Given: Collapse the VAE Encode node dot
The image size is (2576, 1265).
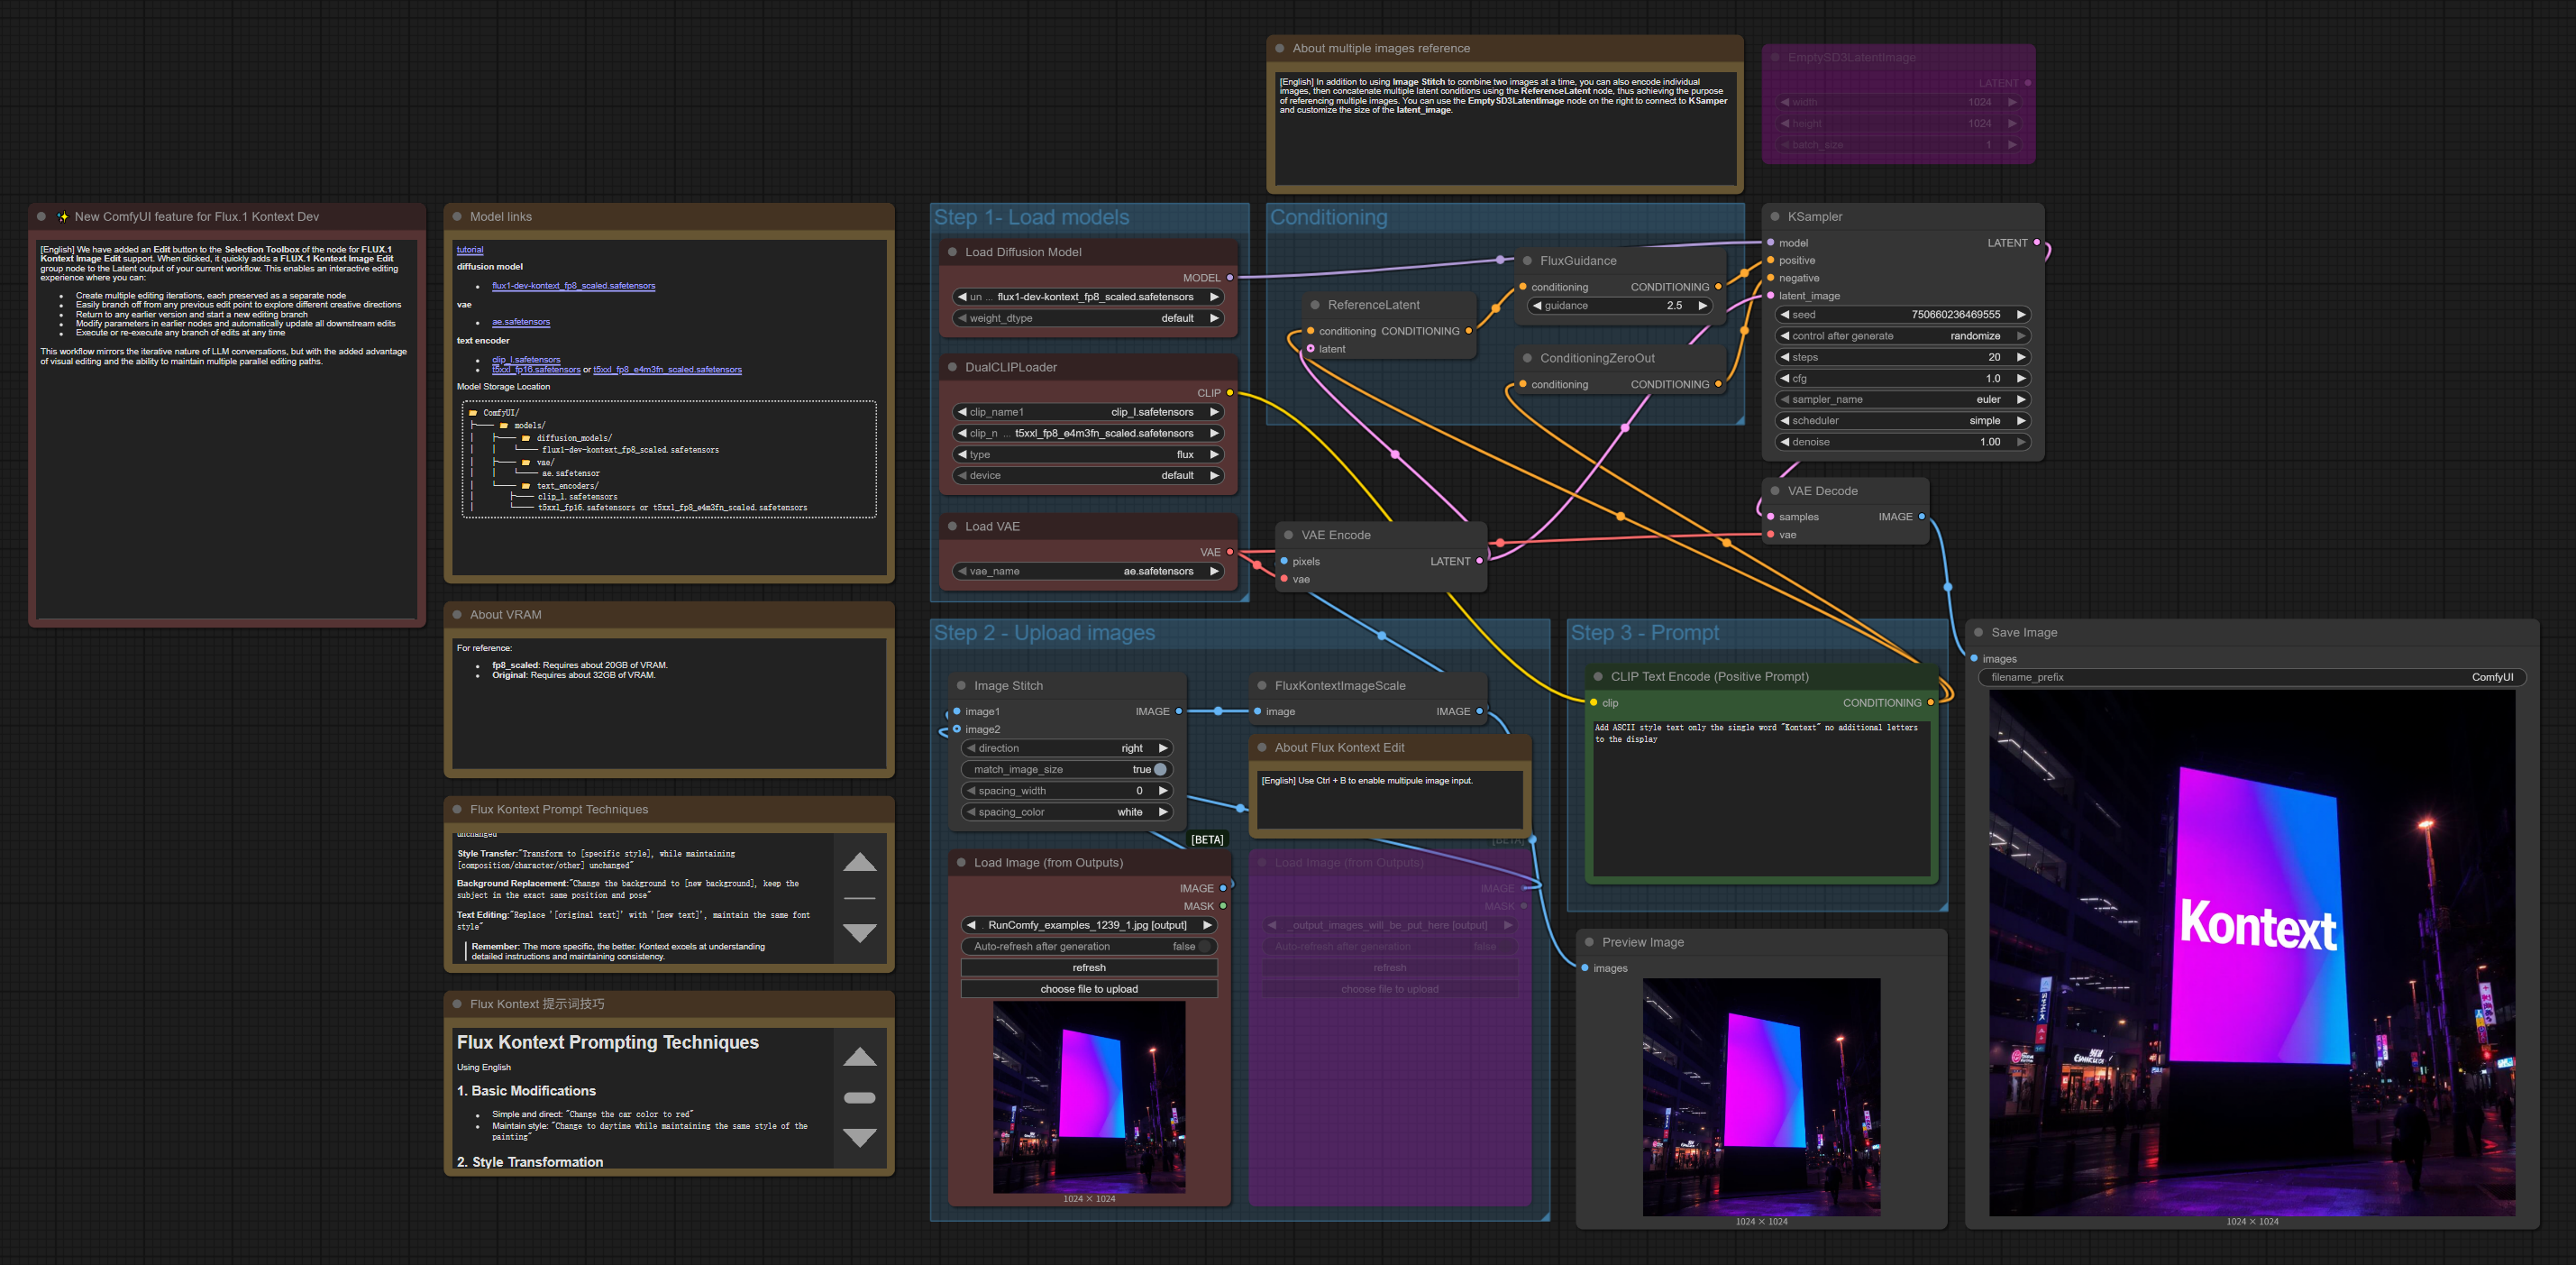Looking at the screenshot, I should (x=1289, y=535).
